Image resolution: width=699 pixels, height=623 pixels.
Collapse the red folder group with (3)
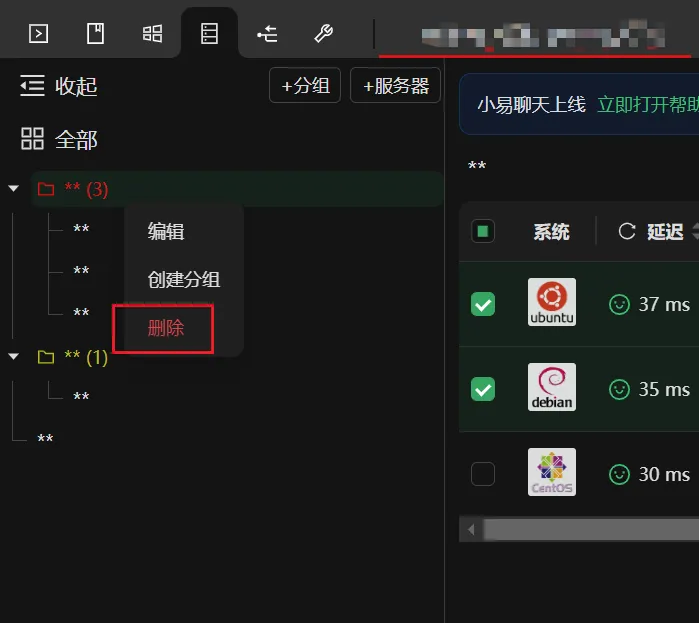coord(14,189)
